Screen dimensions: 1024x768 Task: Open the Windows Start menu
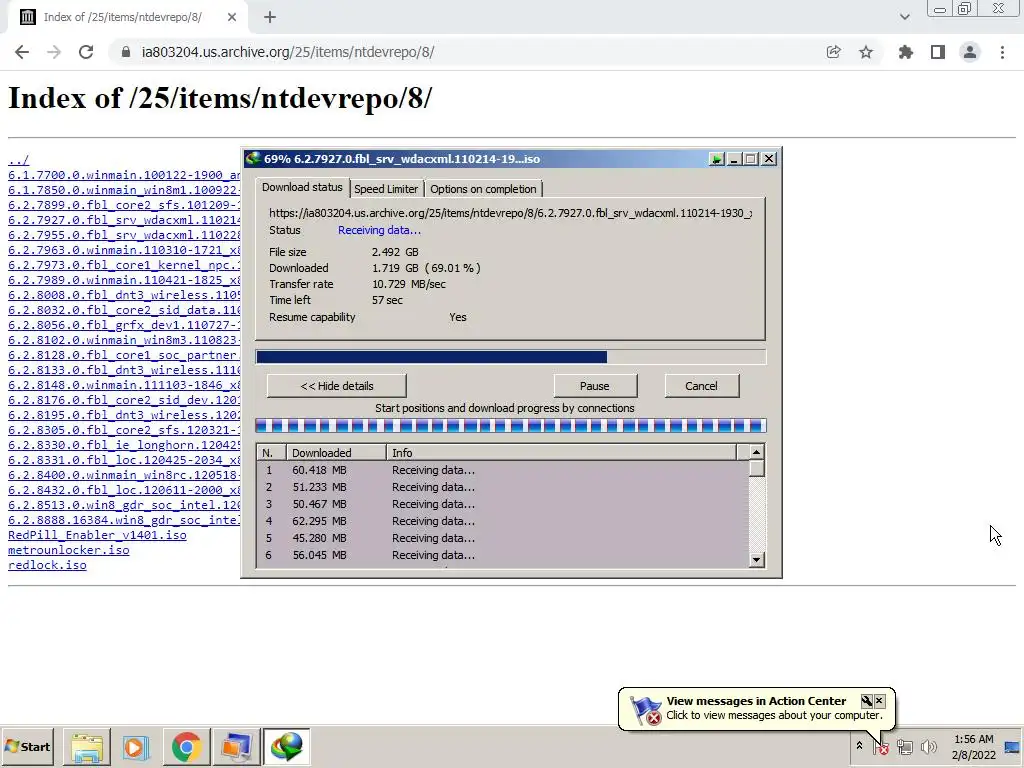click(x=27, y=746)
